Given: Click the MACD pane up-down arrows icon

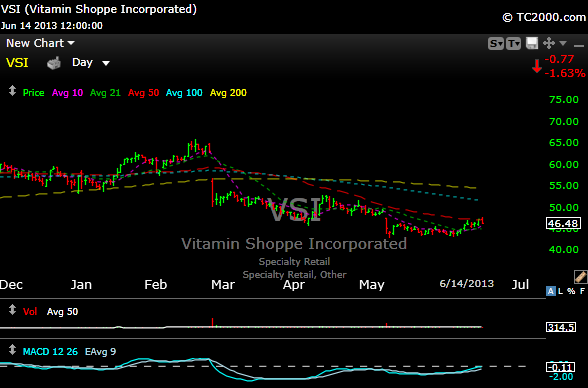Looking at the screenshot, I should point(12,350).
